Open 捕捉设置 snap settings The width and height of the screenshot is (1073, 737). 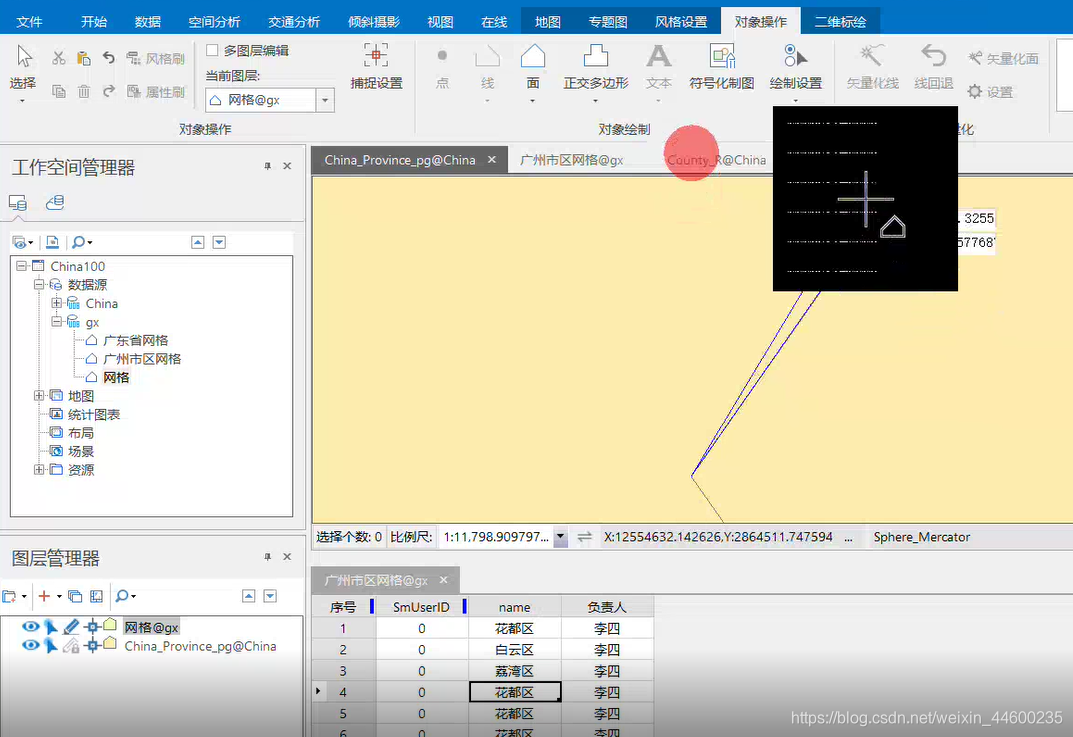pos(376,67)
